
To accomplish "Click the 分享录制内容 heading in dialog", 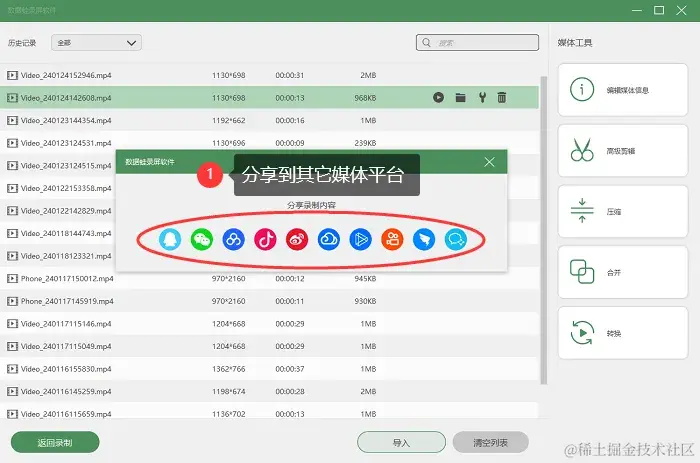I will [311, 205].
